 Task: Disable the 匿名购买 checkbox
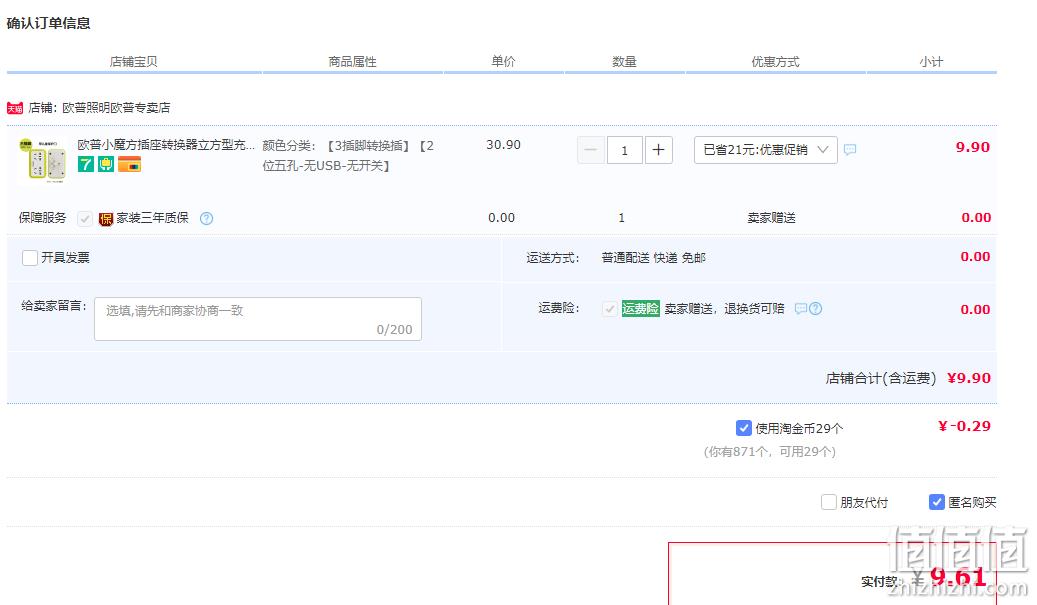(x=936, y=503)
